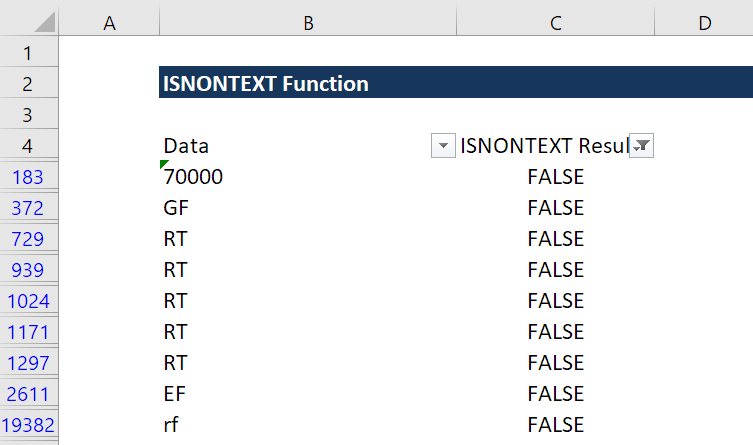Click the error indicator triangle on 70000
The image size is (753, 445).
tap(164, 165)
